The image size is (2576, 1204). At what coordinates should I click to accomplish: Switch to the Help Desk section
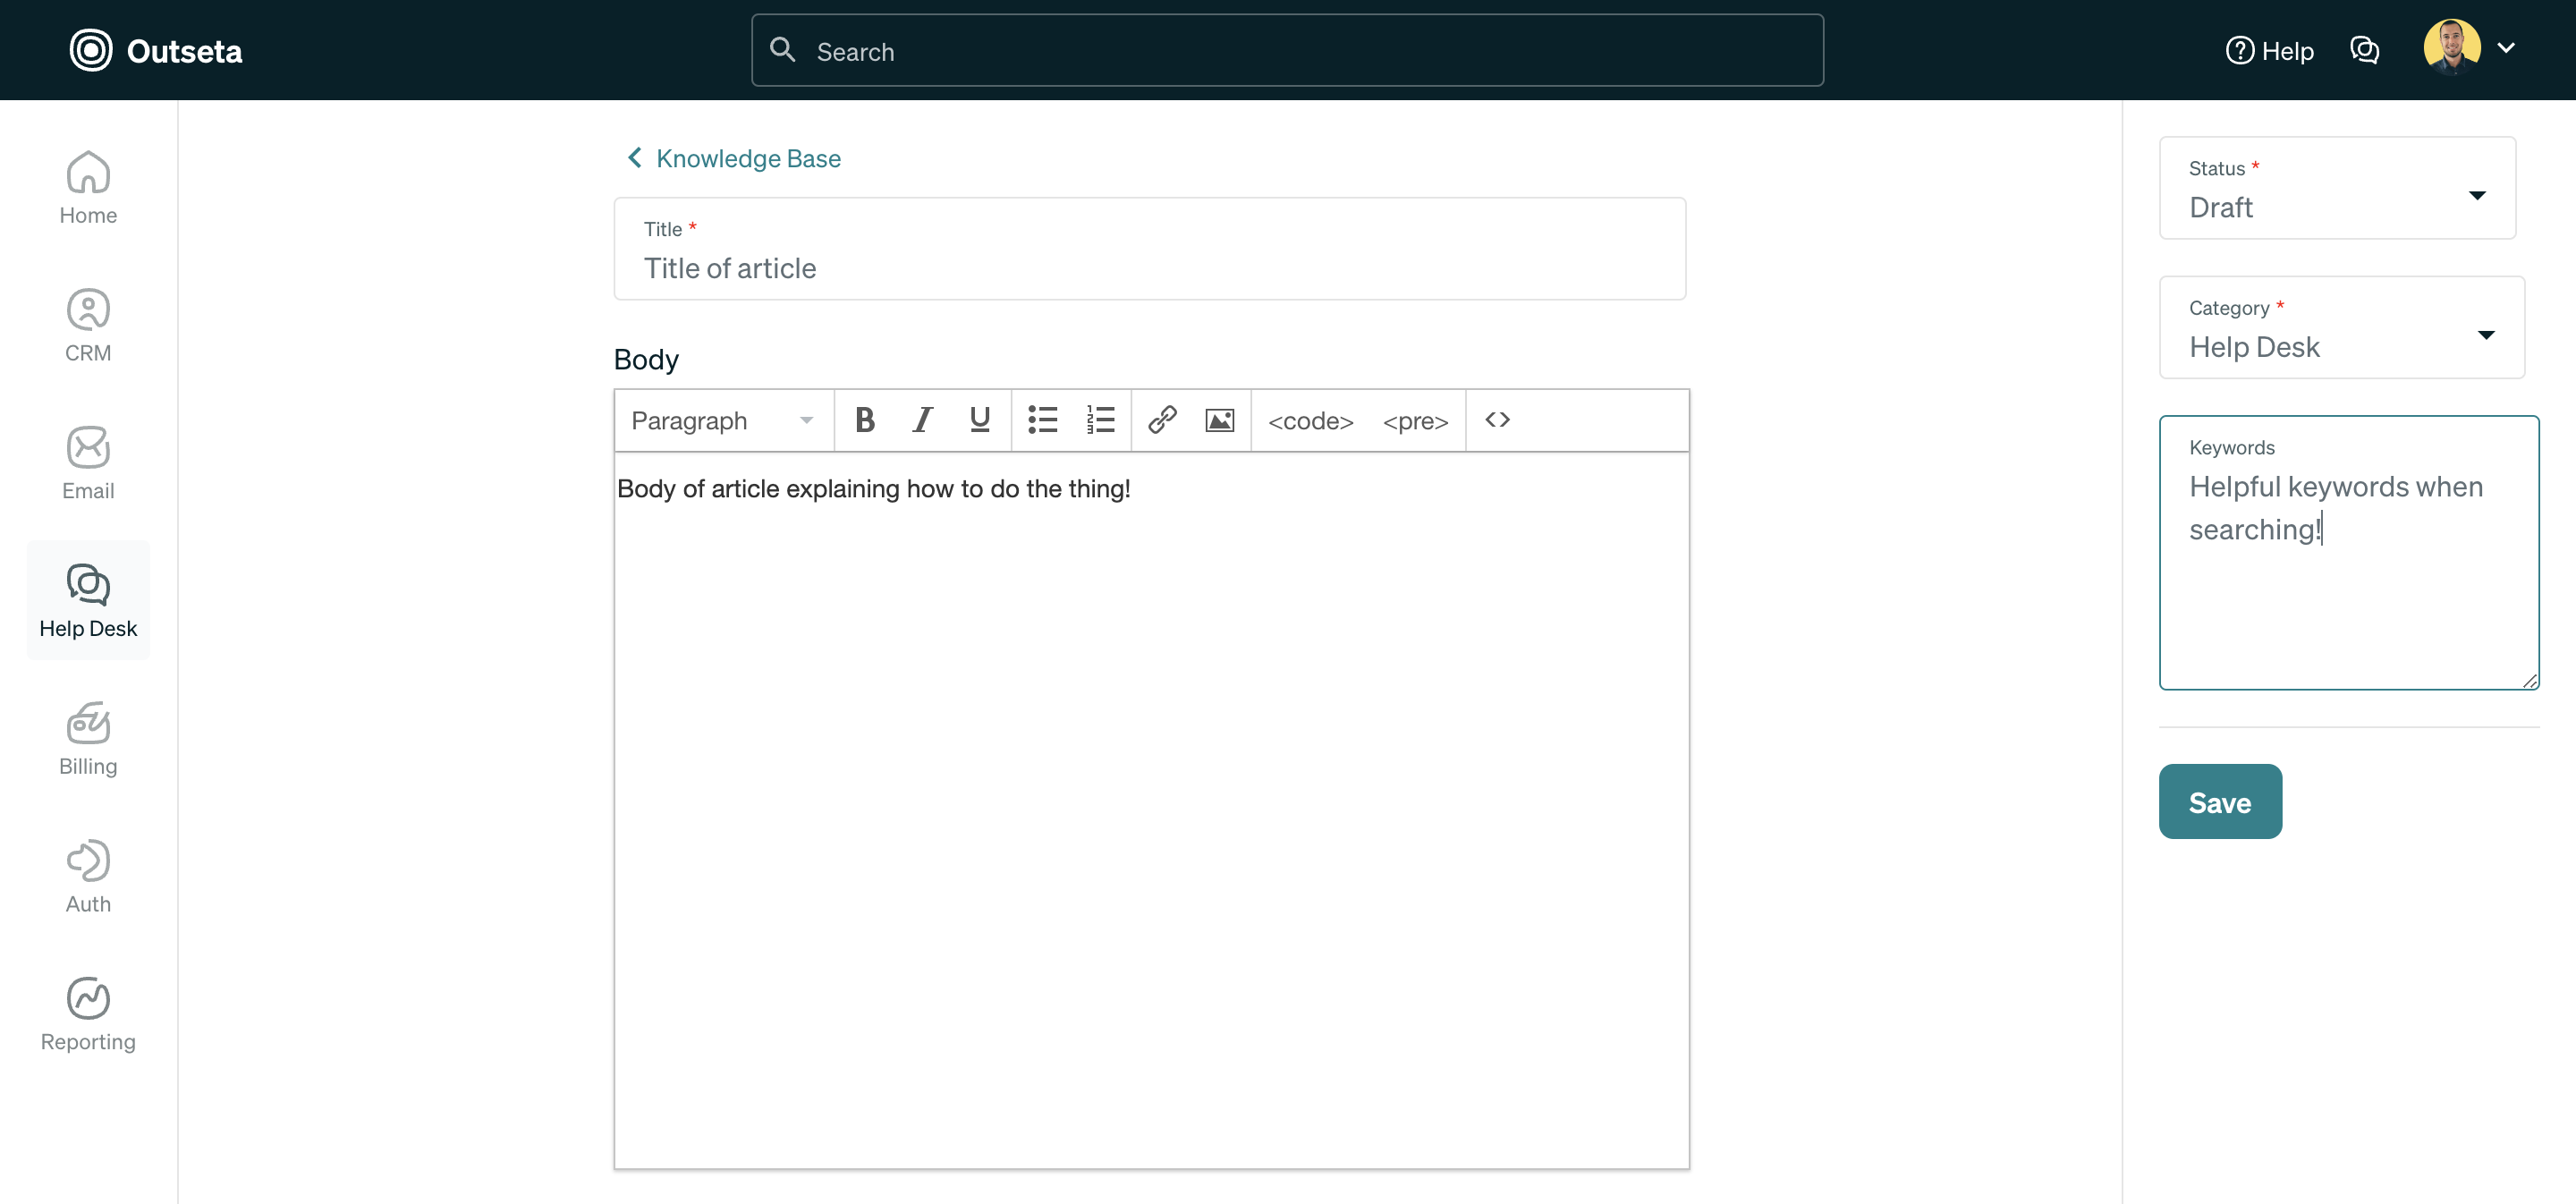point(88,600)
